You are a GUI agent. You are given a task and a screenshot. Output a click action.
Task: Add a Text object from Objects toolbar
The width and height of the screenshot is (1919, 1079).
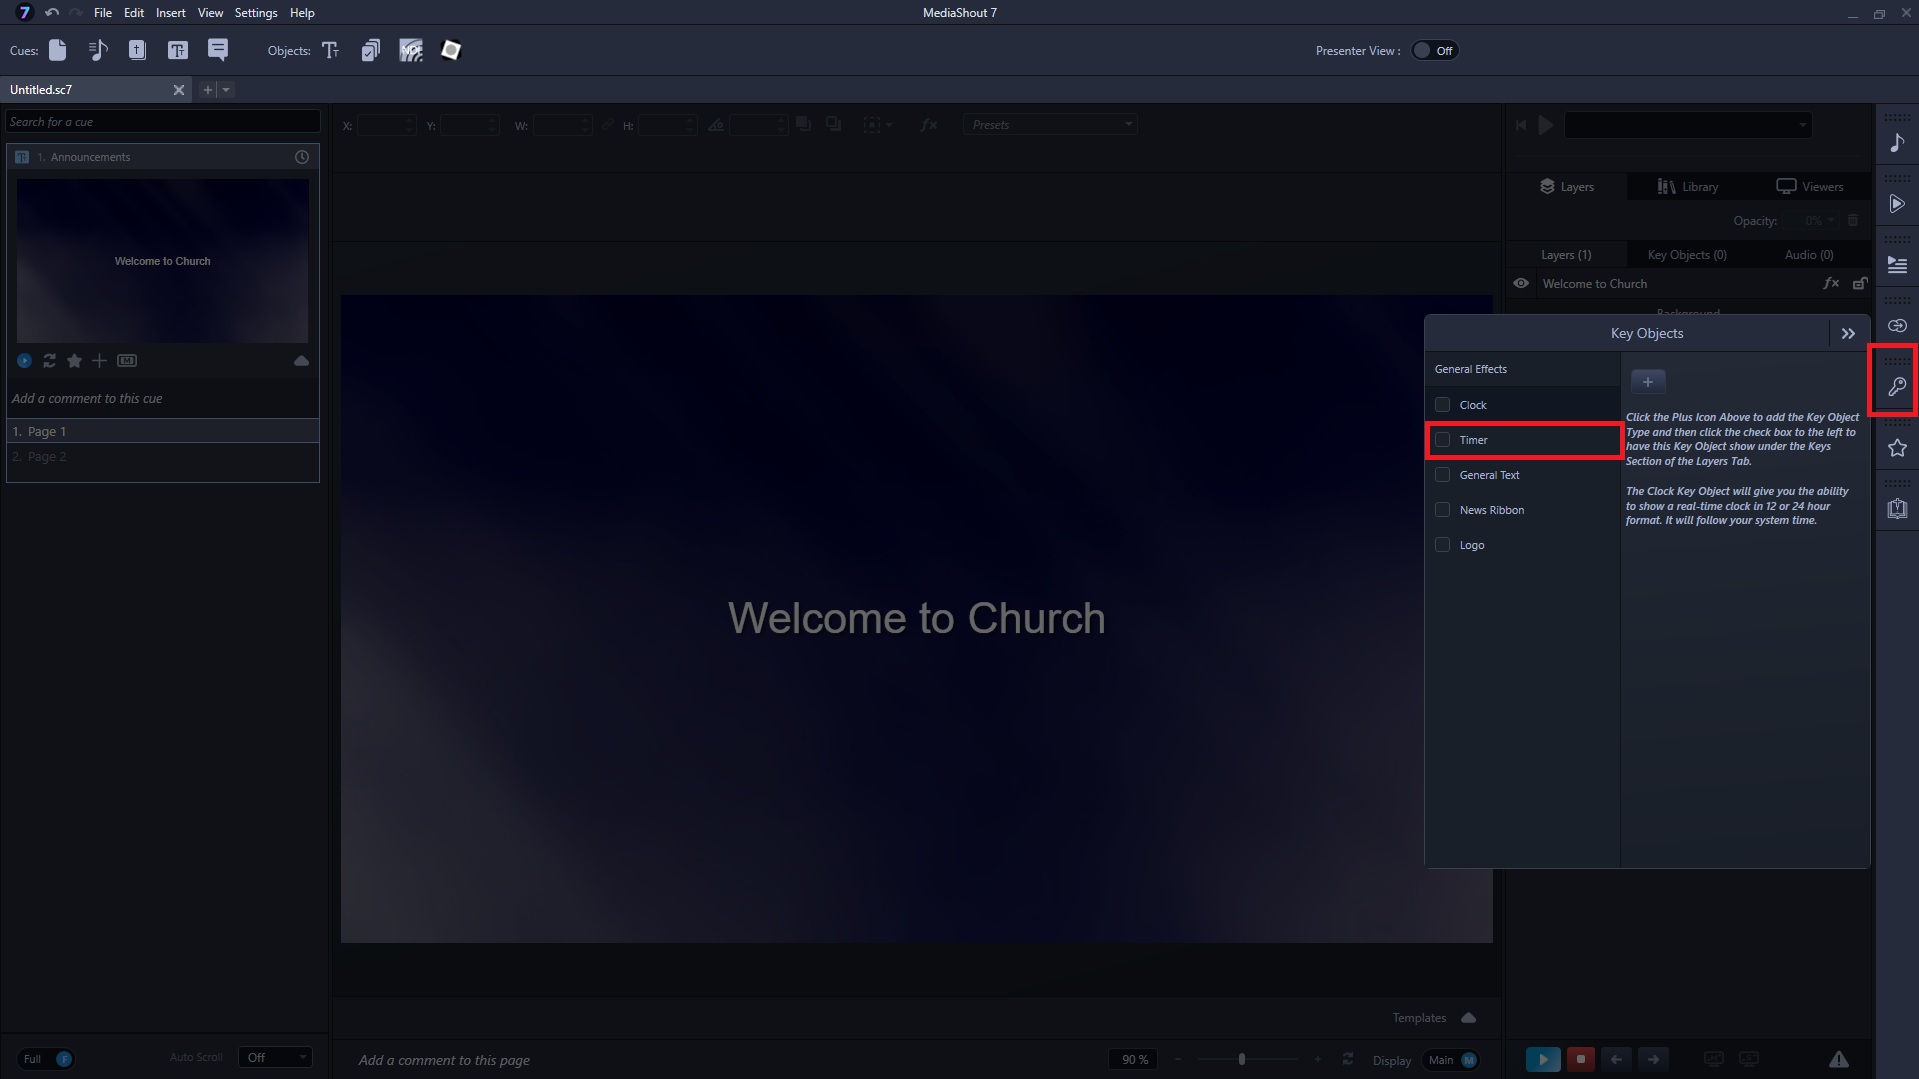(x=331, y=50)
